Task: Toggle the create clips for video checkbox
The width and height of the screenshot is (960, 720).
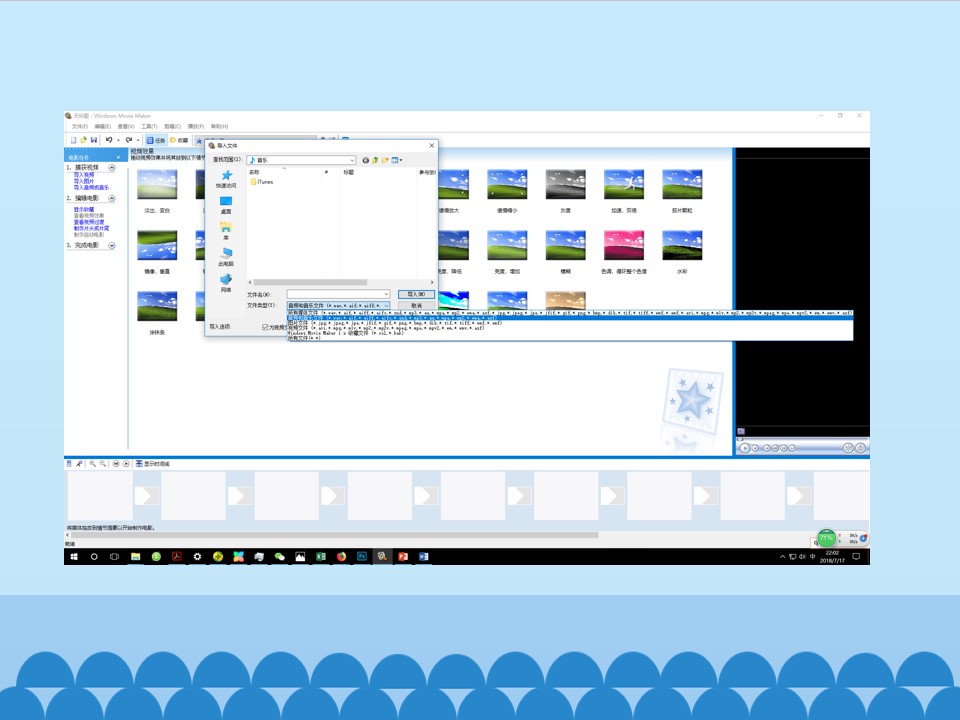Action: point(265,327)
